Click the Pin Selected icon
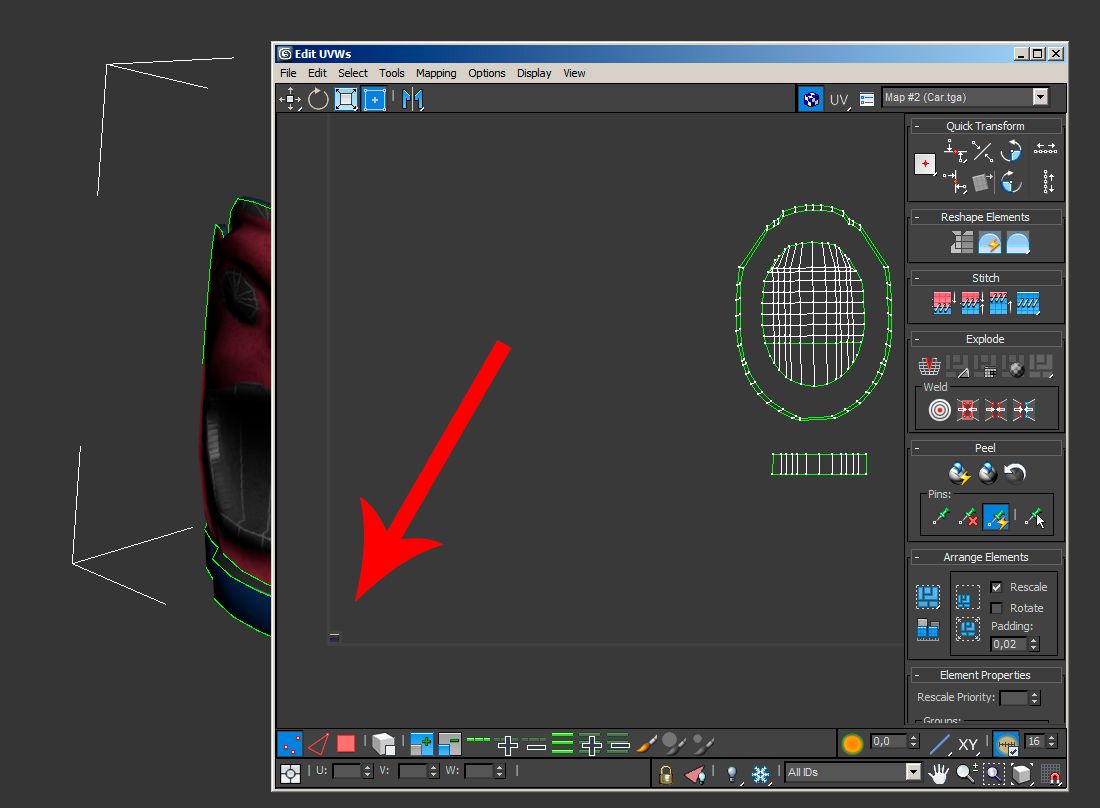1100x808 pixels. (x=941, y=518)
